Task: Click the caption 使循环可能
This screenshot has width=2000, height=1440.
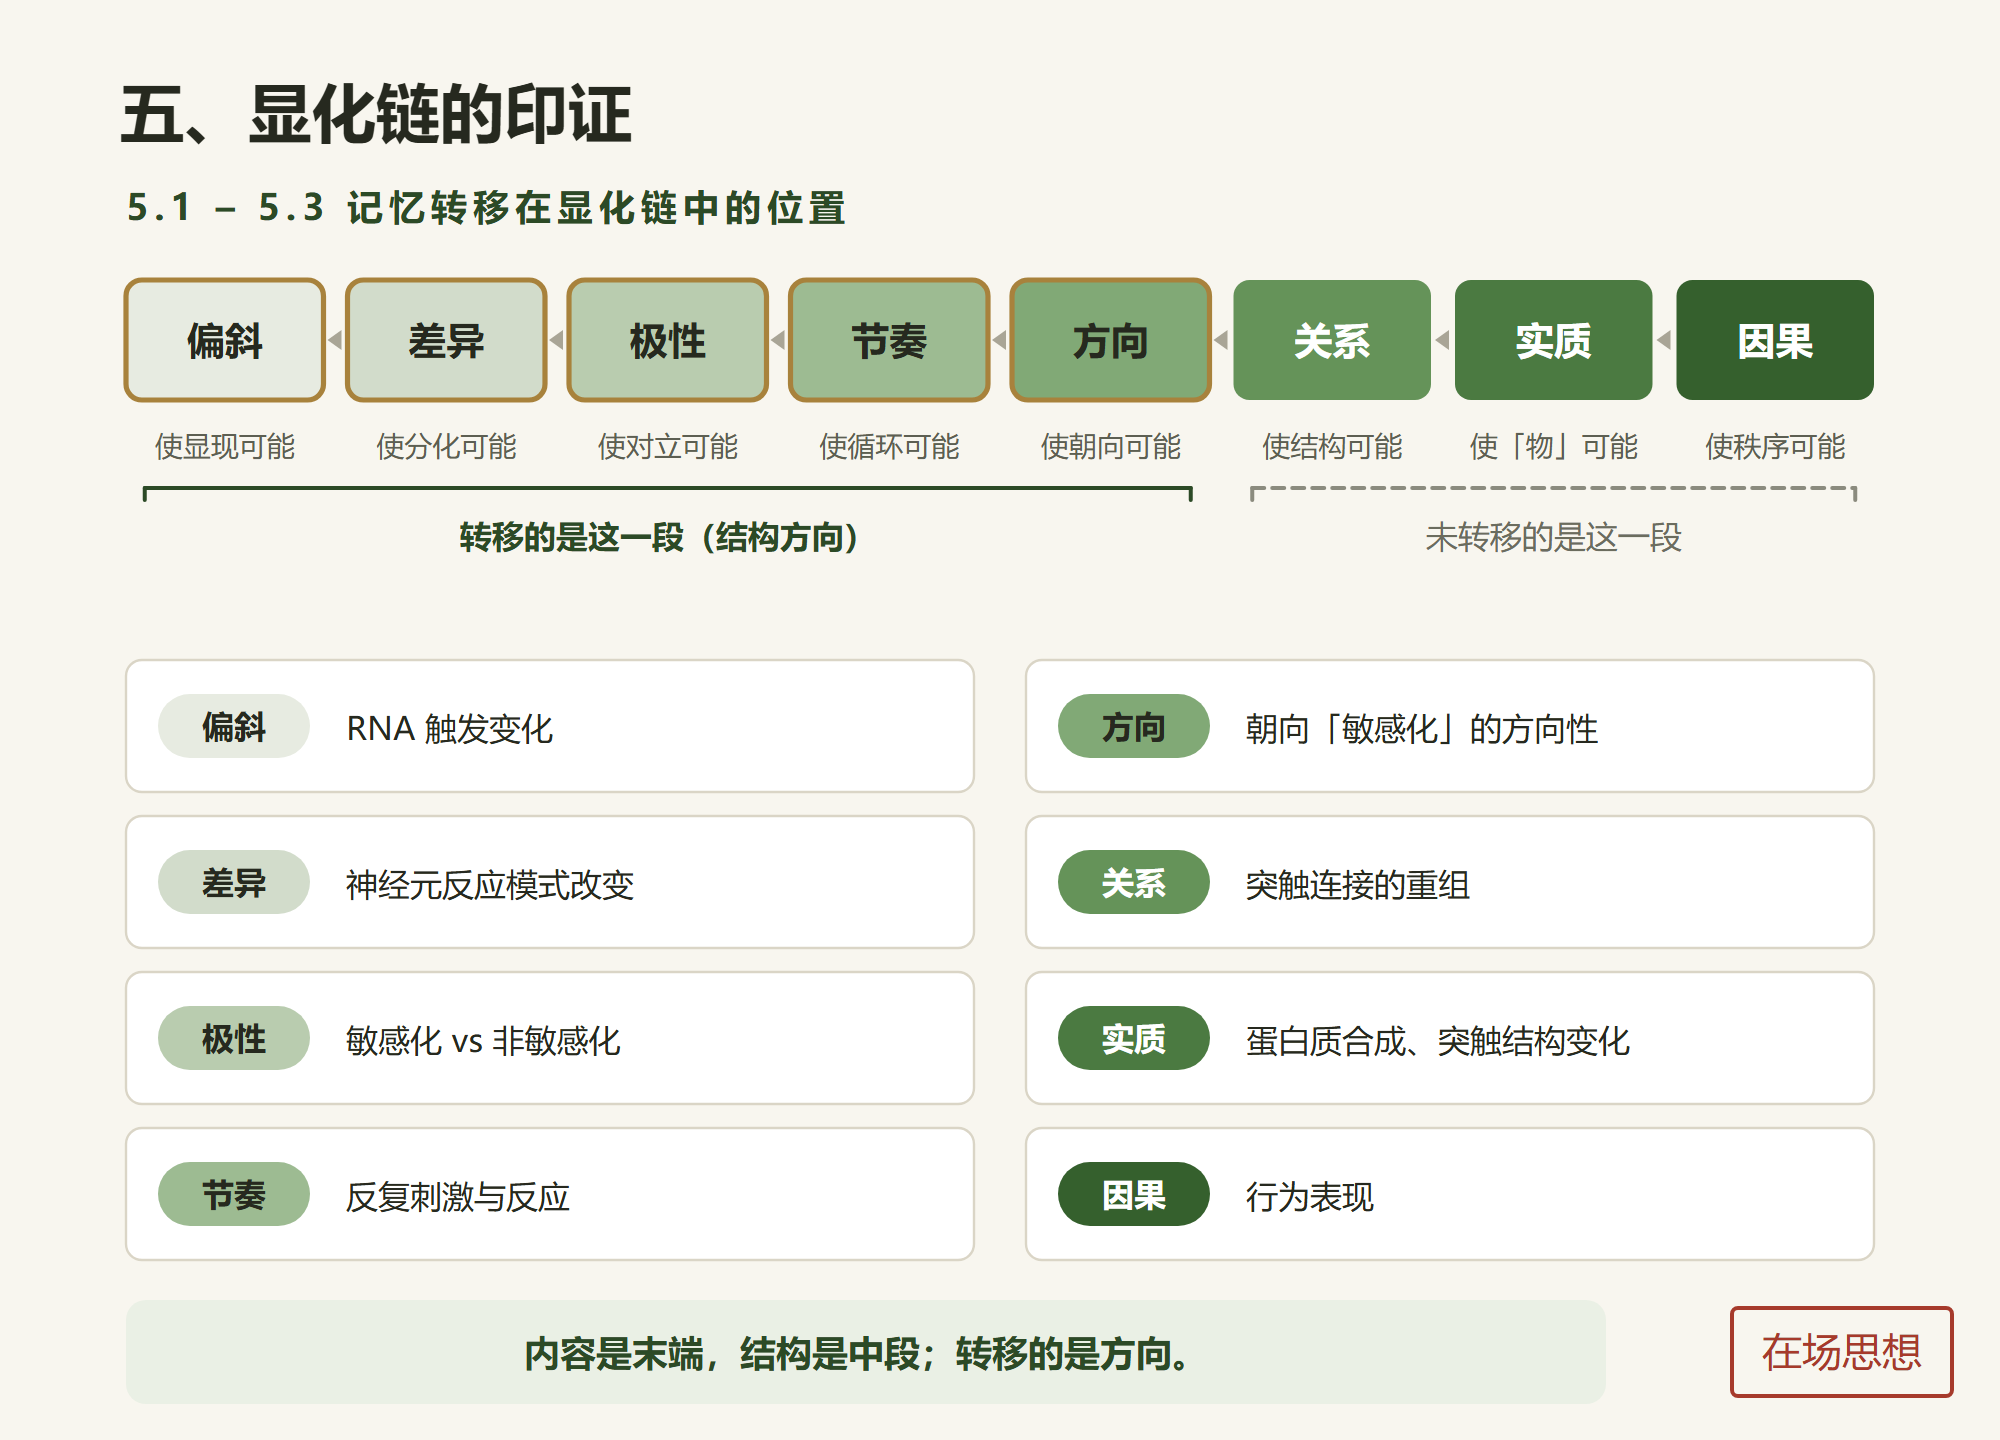Action: [889, 446]
